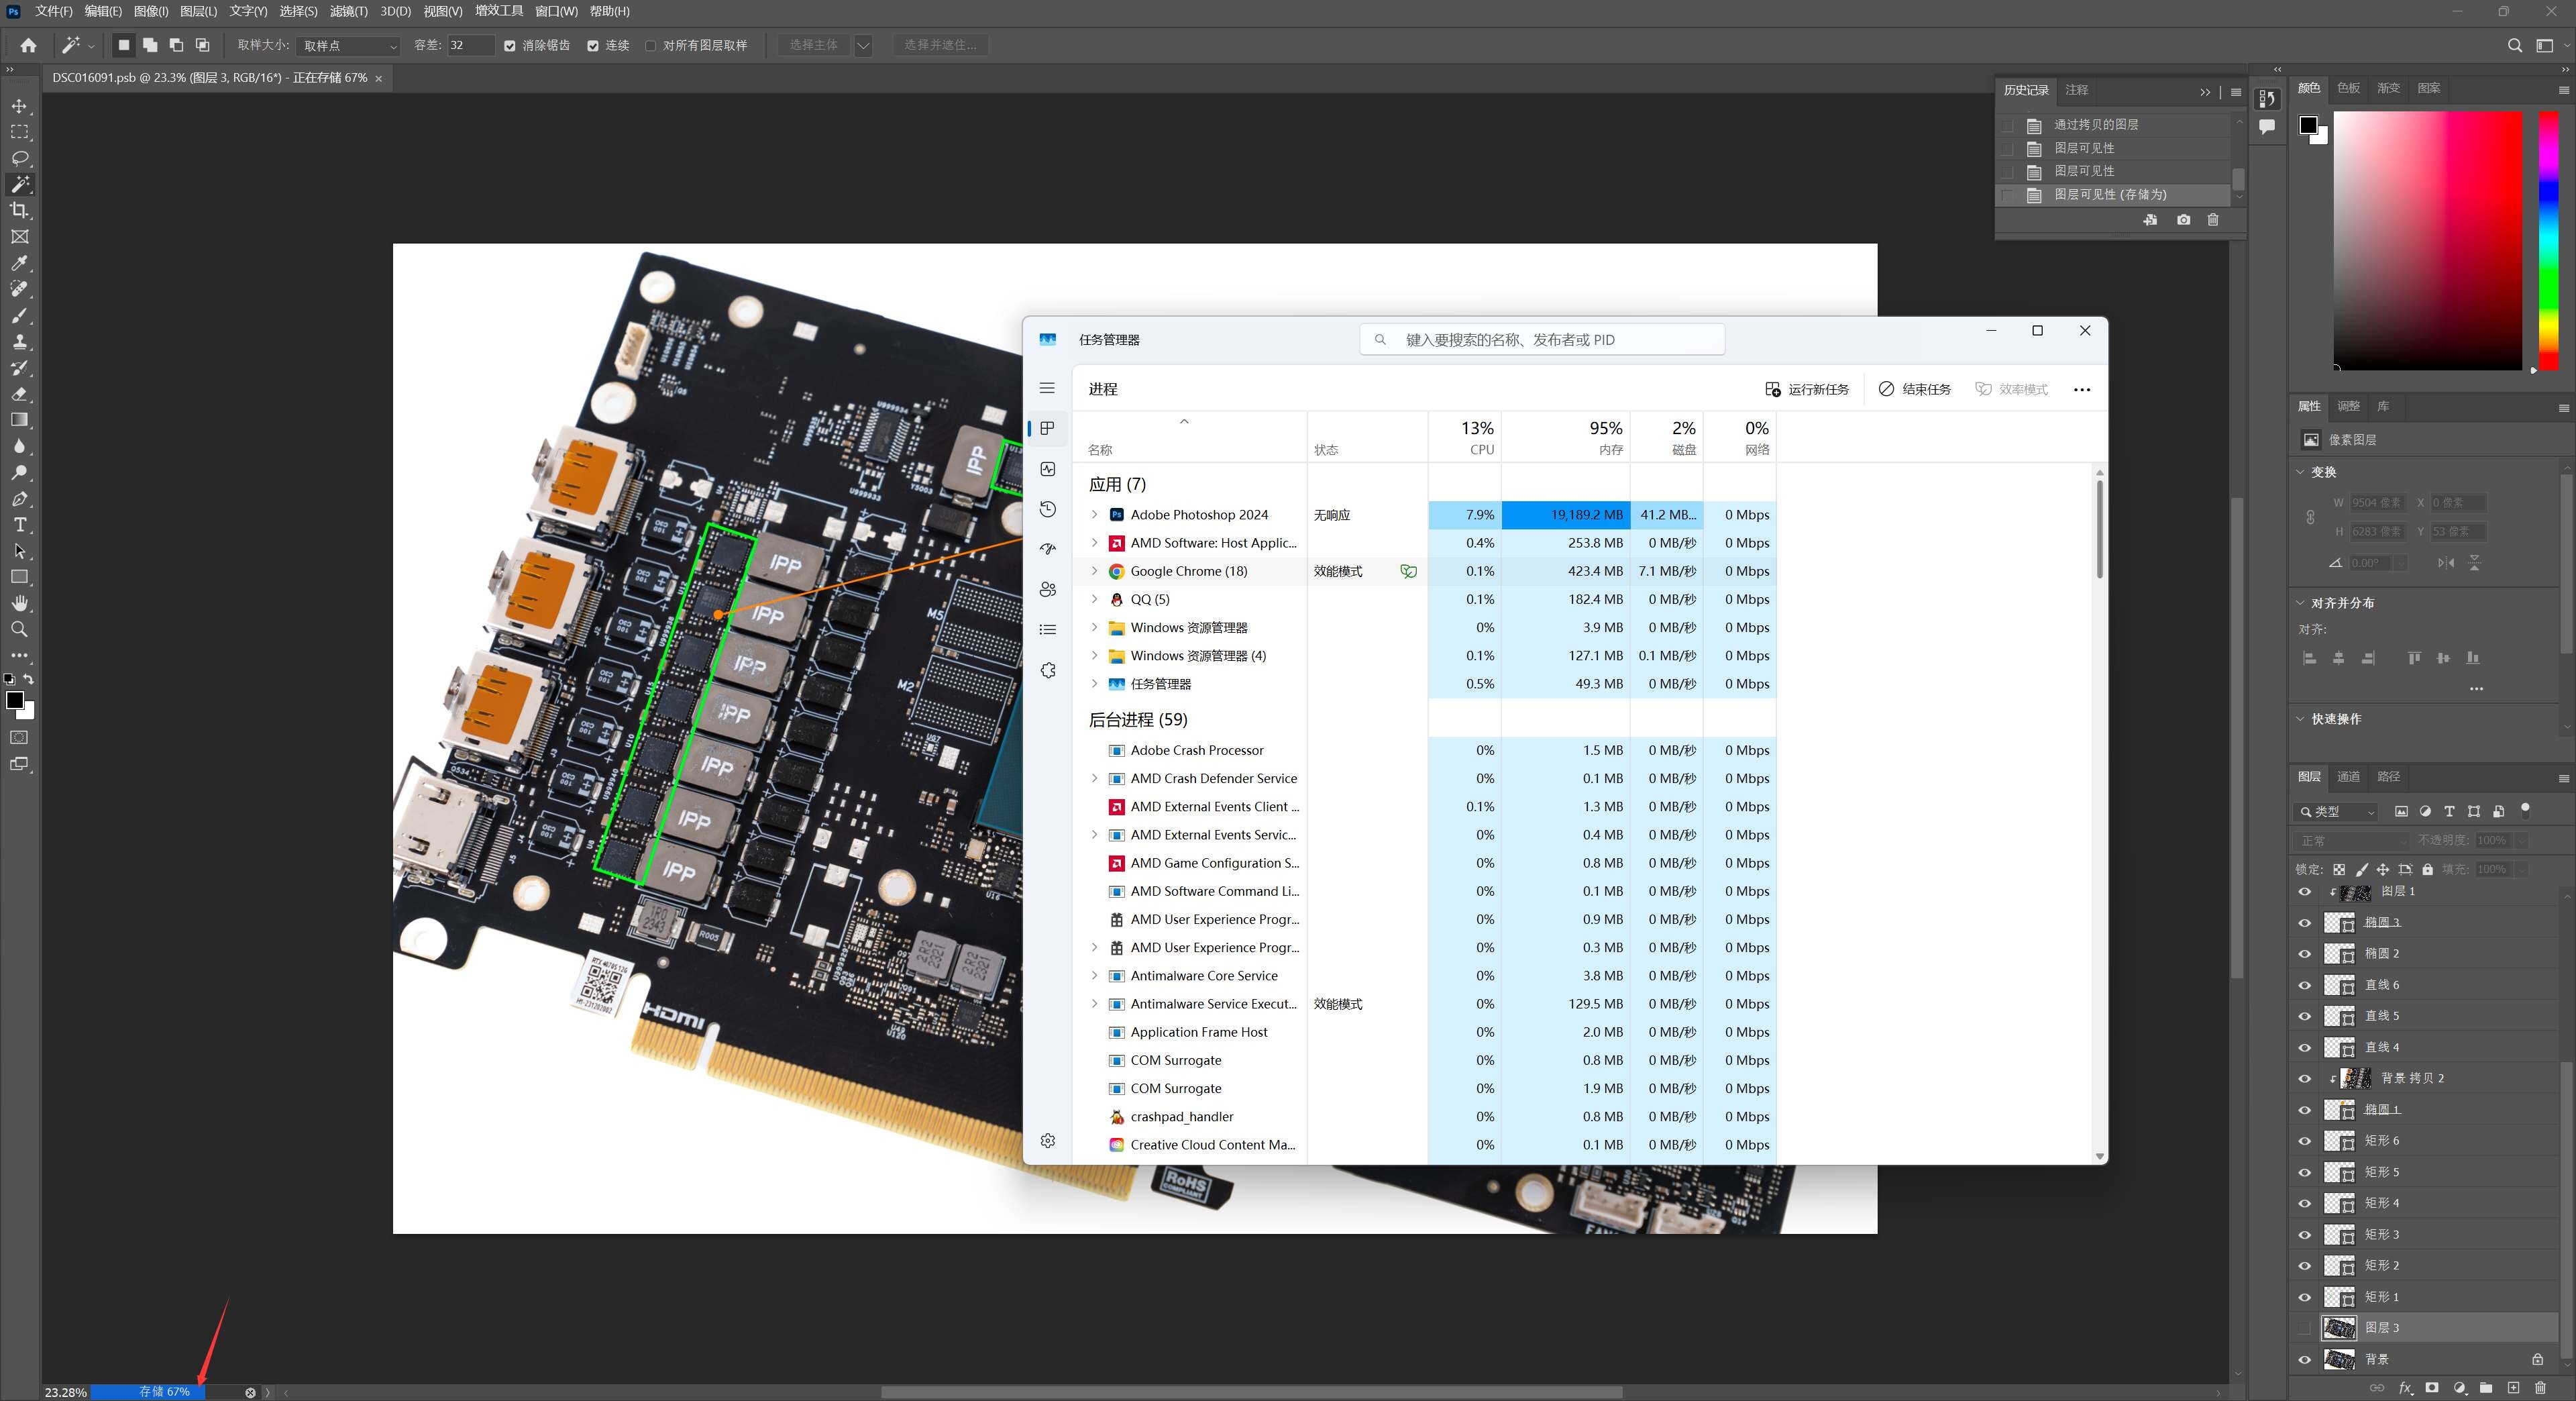Expand Google Chrome (18) process group

(x=1094, y=571)
